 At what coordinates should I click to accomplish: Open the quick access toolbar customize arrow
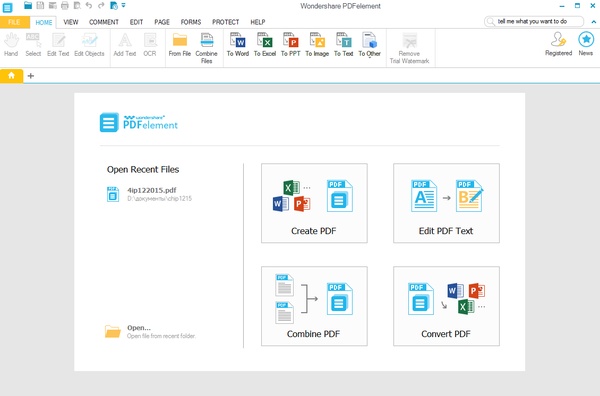pos(124,5)
